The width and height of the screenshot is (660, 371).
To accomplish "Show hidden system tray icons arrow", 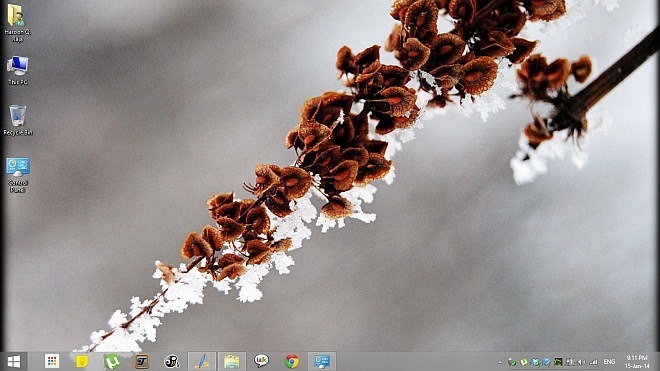I will (500, 362).
